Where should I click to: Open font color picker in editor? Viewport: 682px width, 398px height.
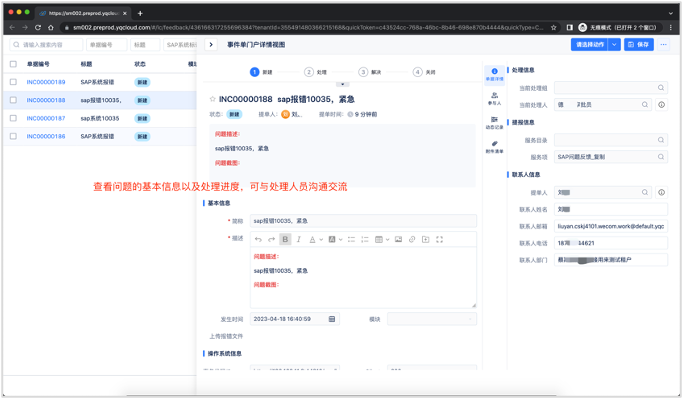(315, 239)
